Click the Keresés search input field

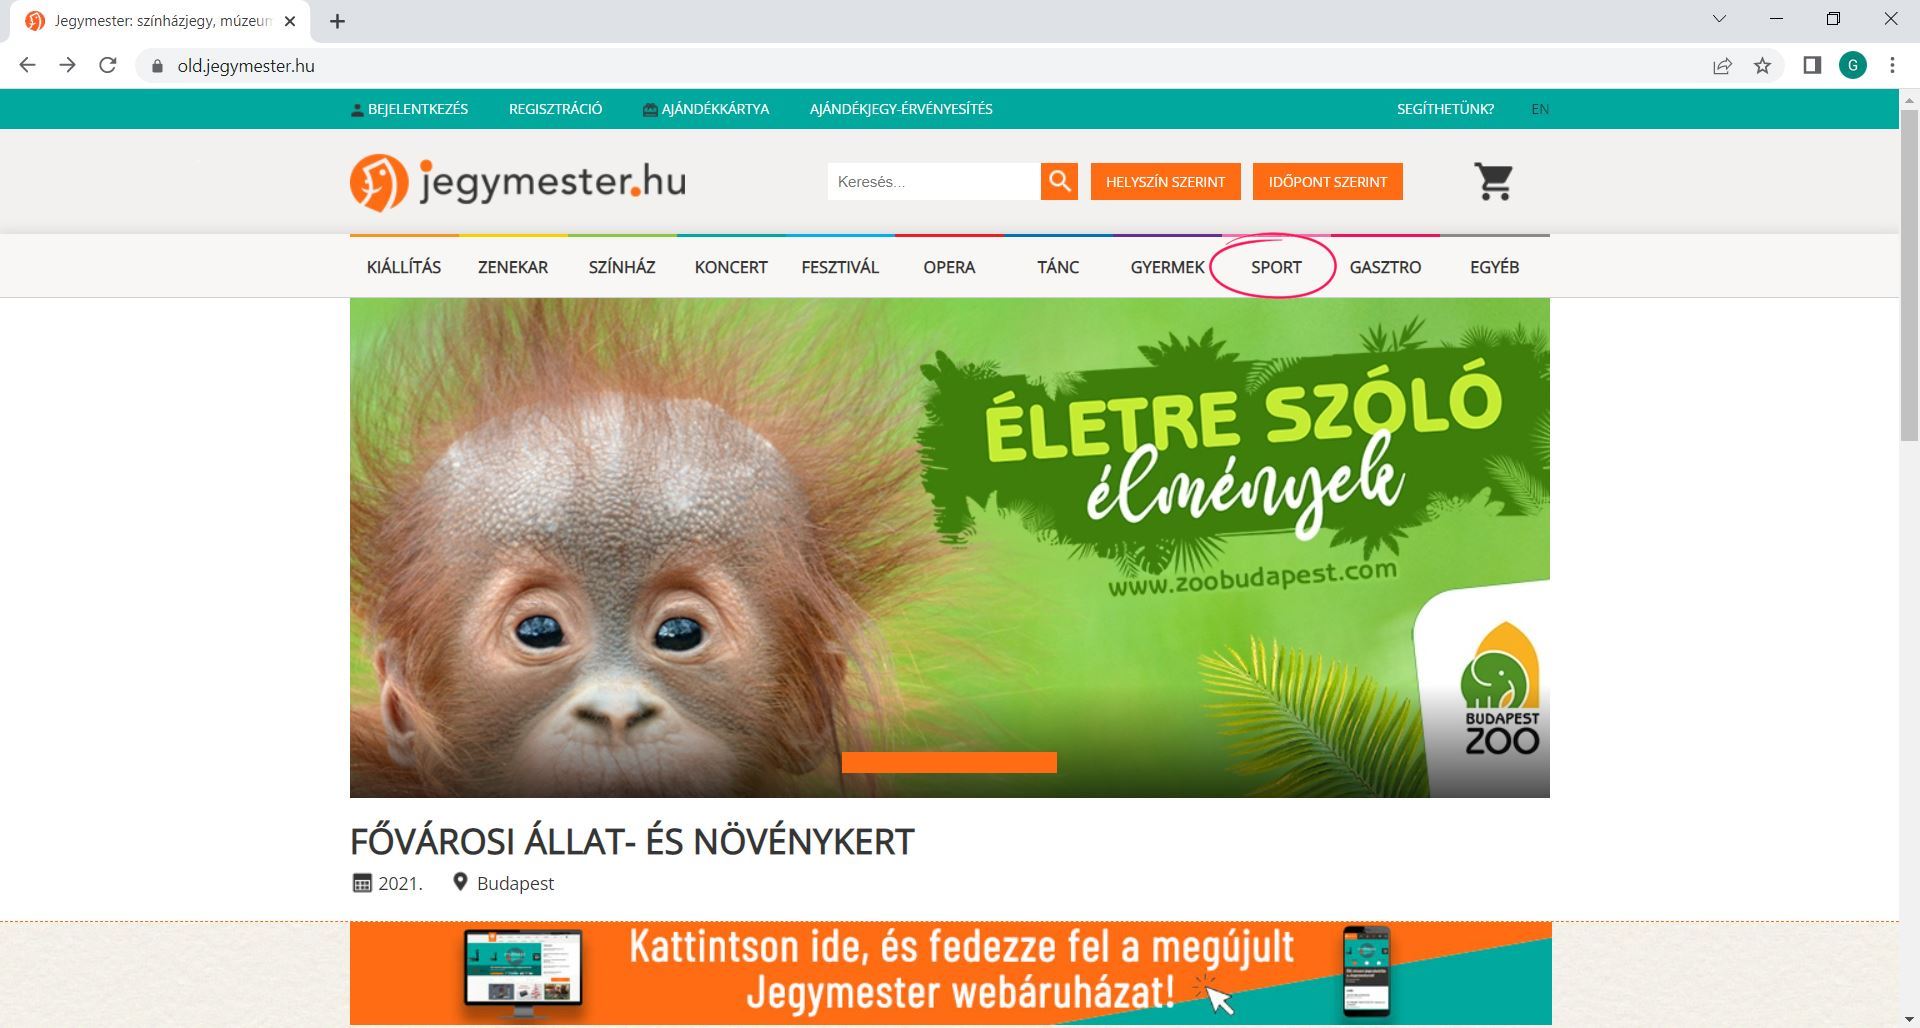tap(933, 182)
